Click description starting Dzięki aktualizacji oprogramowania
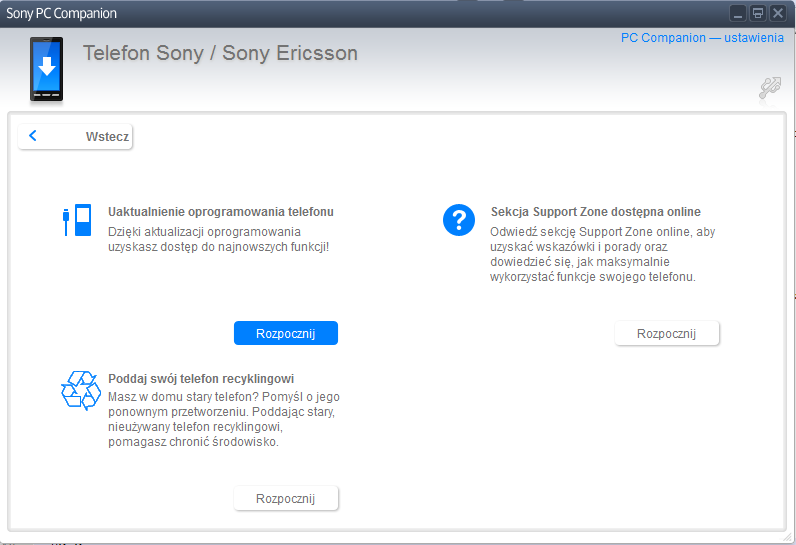This screenshot has height=545, width=796. pyautogui.click(x=218, y=240)
